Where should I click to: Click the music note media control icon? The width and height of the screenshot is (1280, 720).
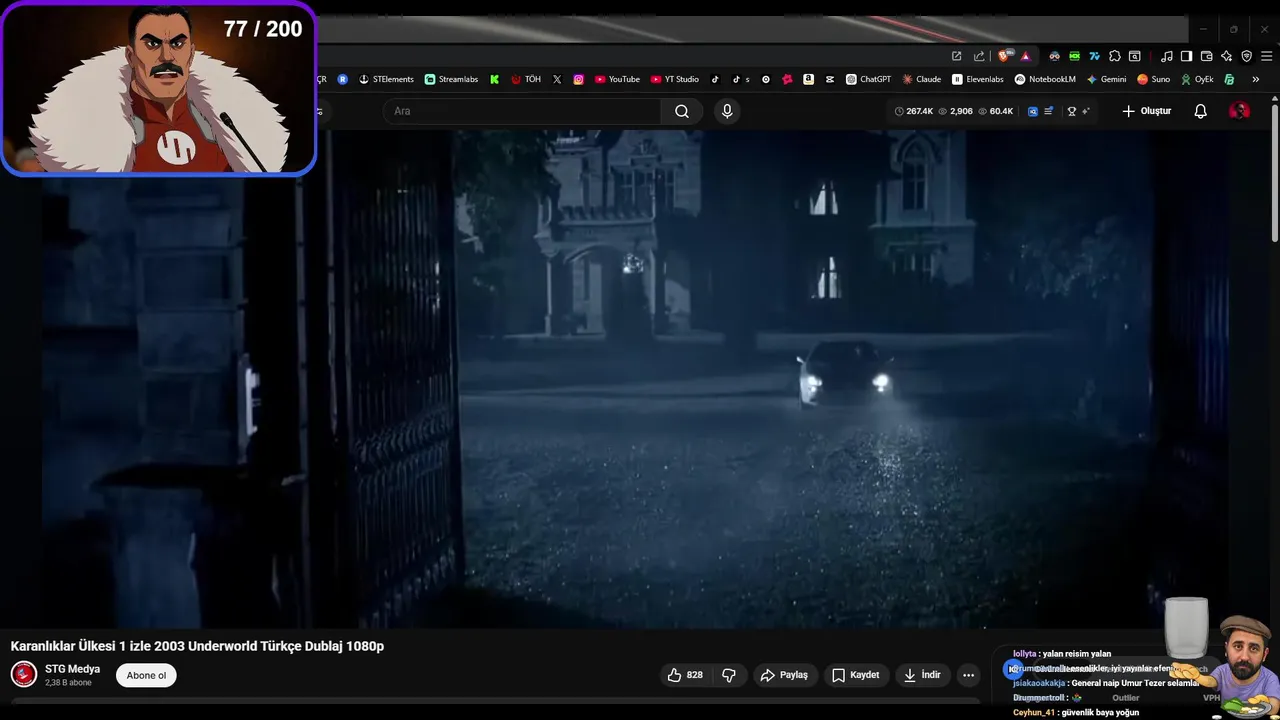pos(1166,56)
